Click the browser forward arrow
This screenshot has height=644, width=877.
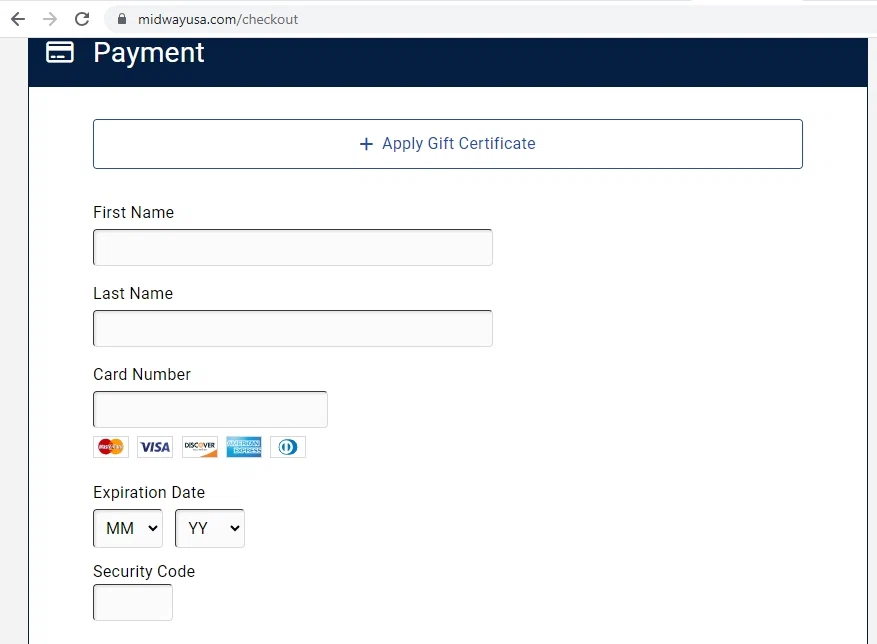(x=50, y=19)
